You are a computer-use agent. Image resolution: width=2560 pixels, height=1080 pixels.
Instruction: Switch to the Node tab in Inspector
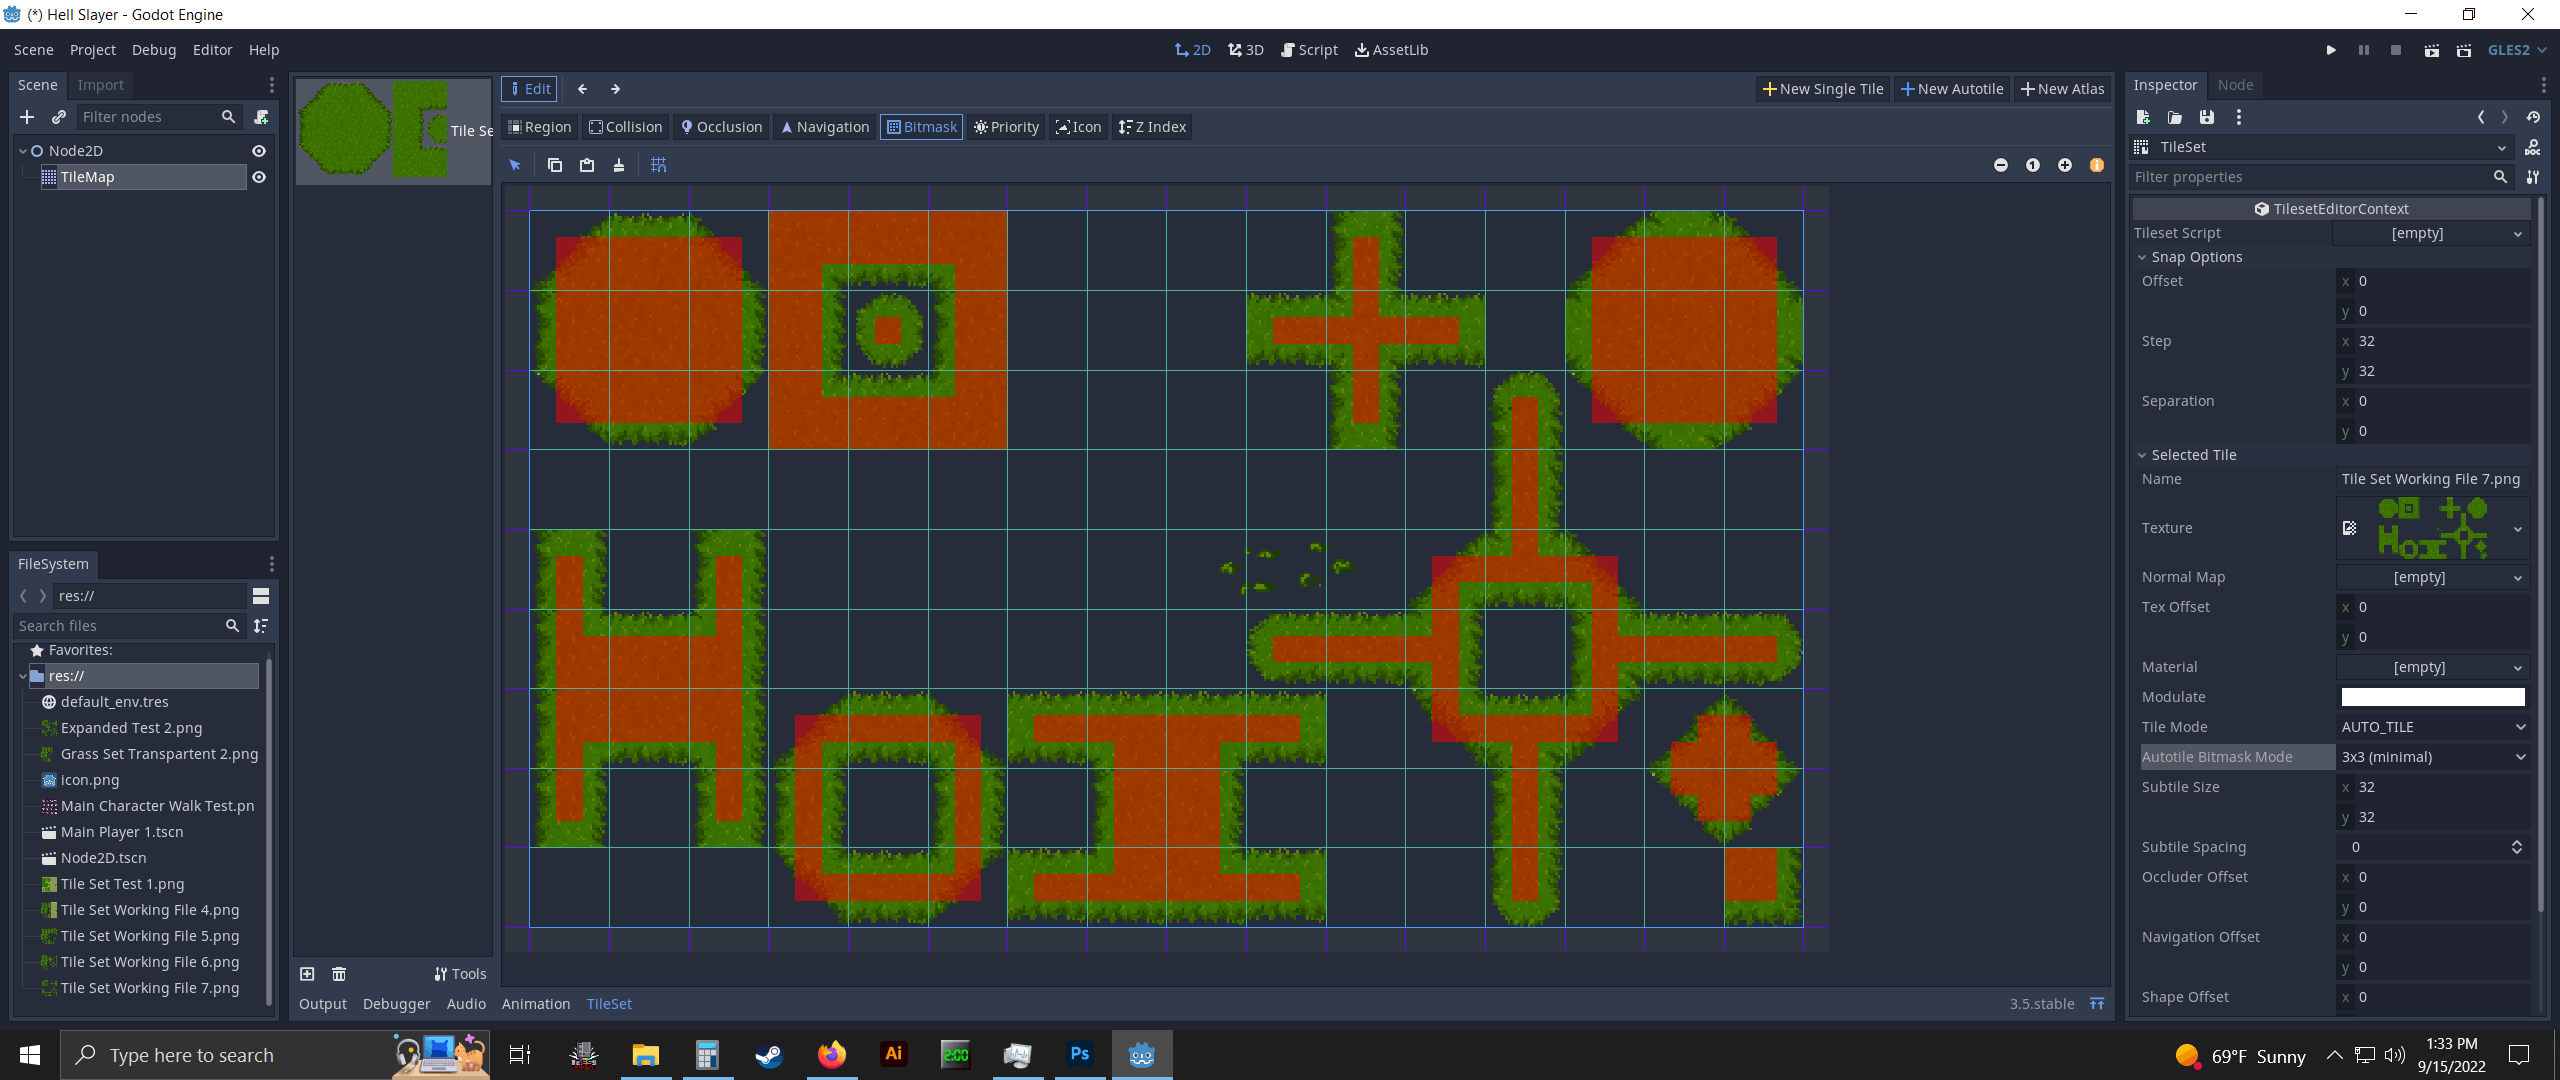[x=2236, y=85]
